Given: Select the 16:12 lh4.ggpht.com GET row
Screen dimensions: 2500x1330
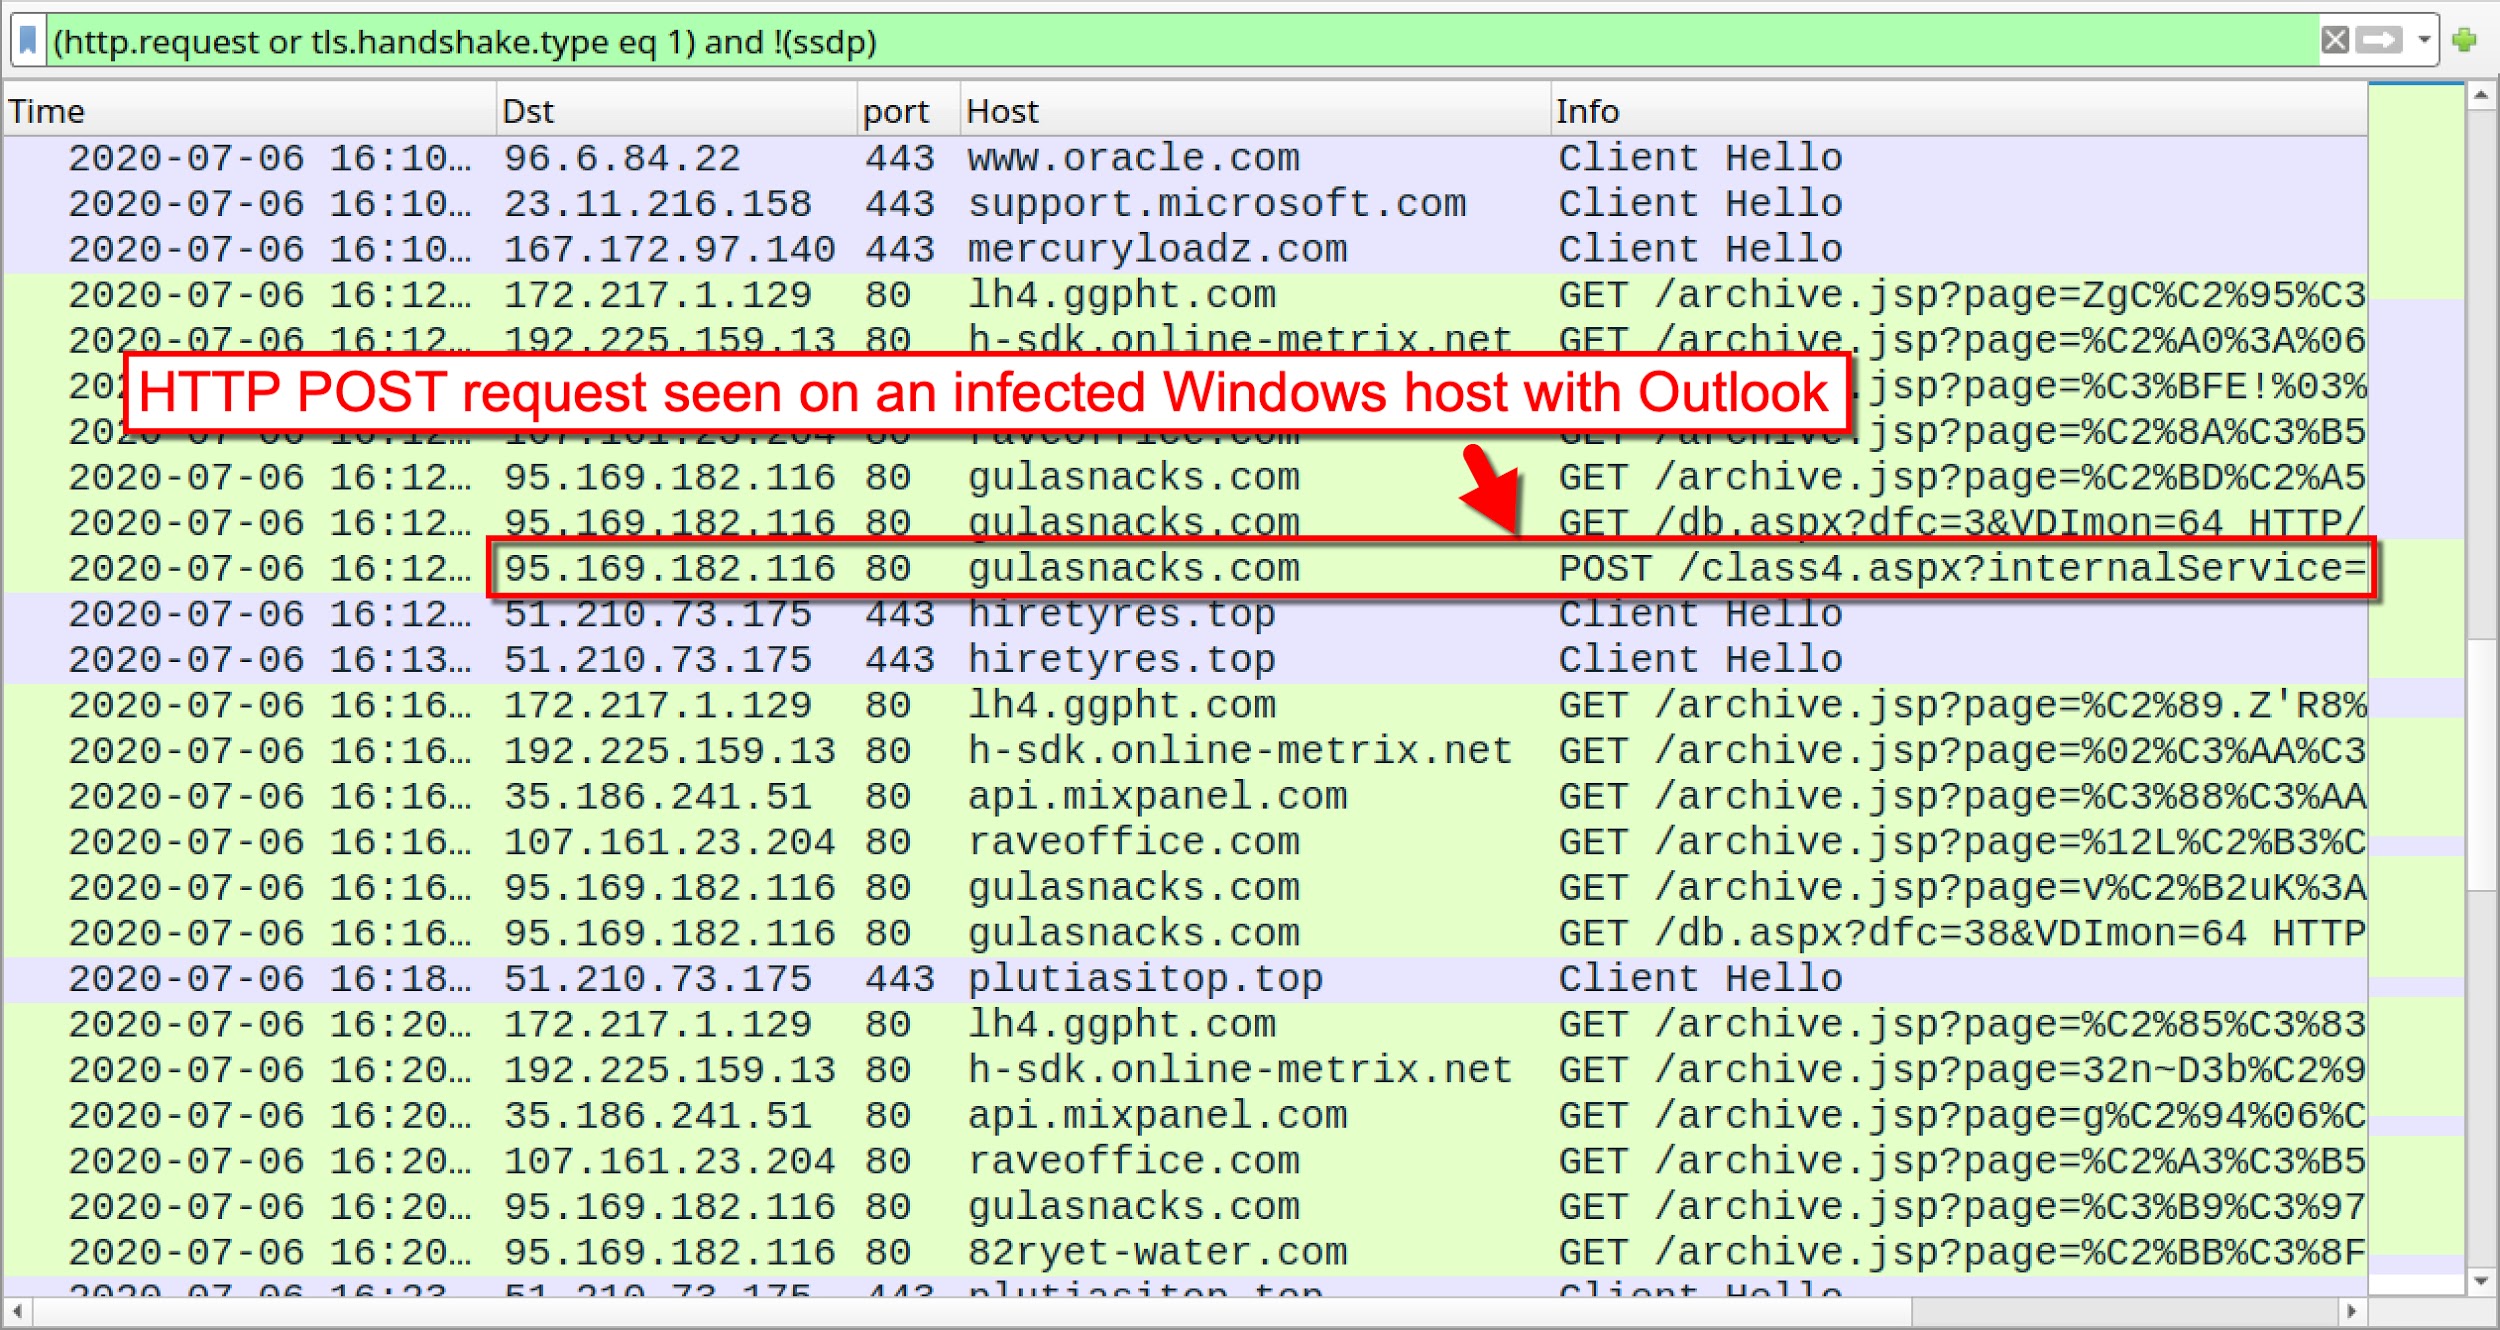Looking at the screenshot, I should [x=1185, y=295].
